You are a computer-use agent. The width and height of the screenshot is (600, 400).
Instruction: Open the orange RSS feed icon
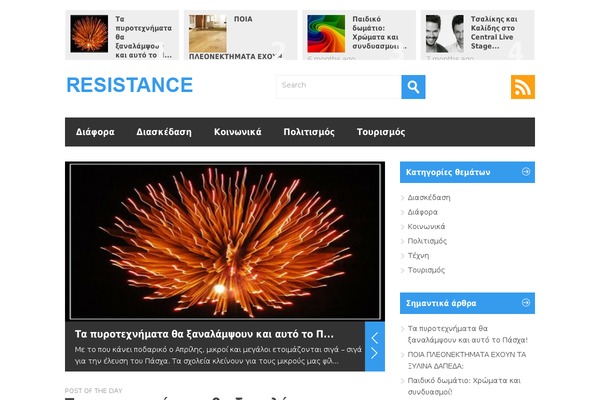(x=523, y=87)
